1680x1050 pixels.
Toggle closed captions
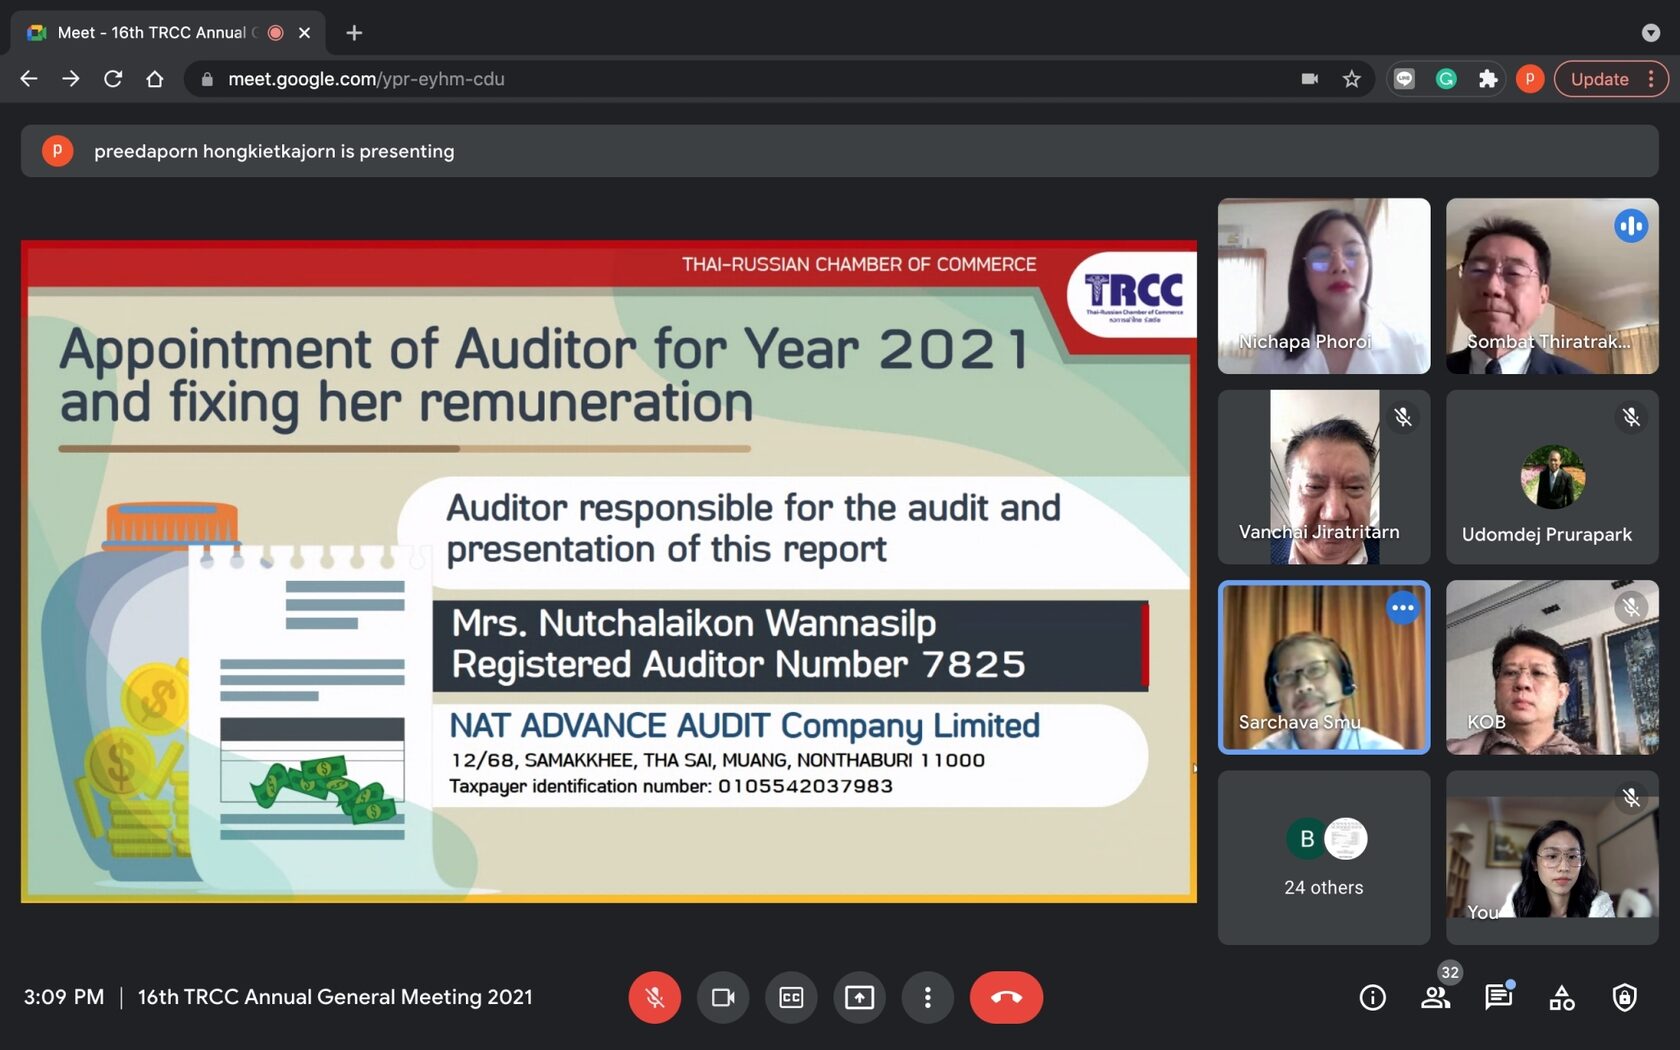point(791,997)
